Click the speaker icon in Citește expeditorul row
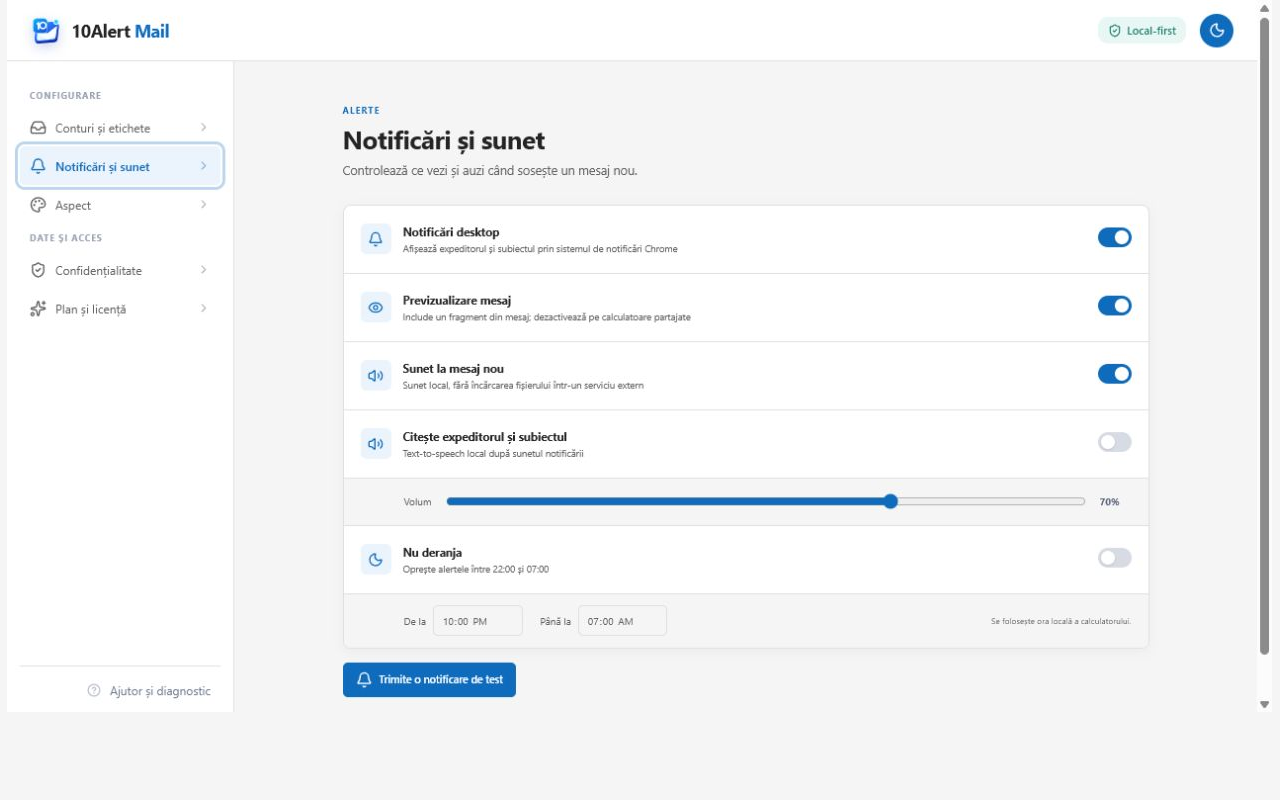This screenshot has width=1280, height=800. pos(376,443)
